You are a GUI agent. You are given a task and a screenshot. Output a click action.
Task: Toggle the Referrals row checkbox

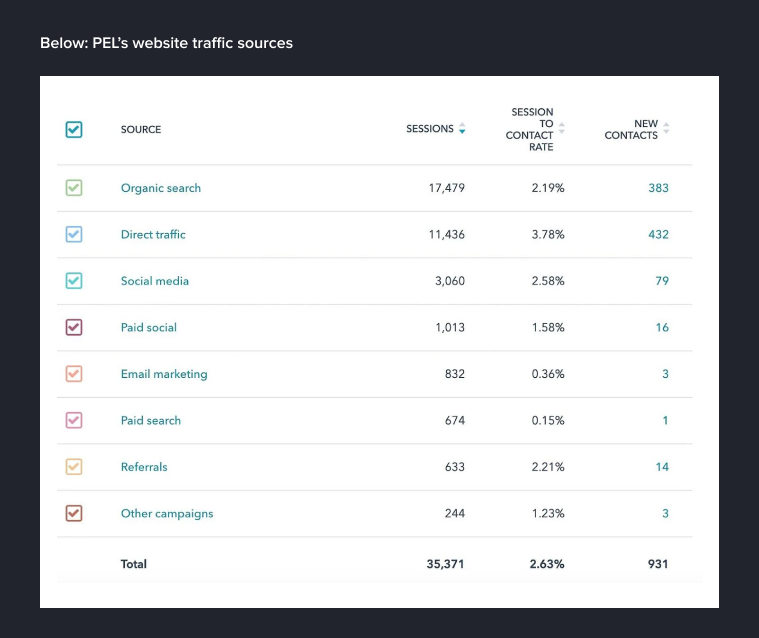click(74, 467)
